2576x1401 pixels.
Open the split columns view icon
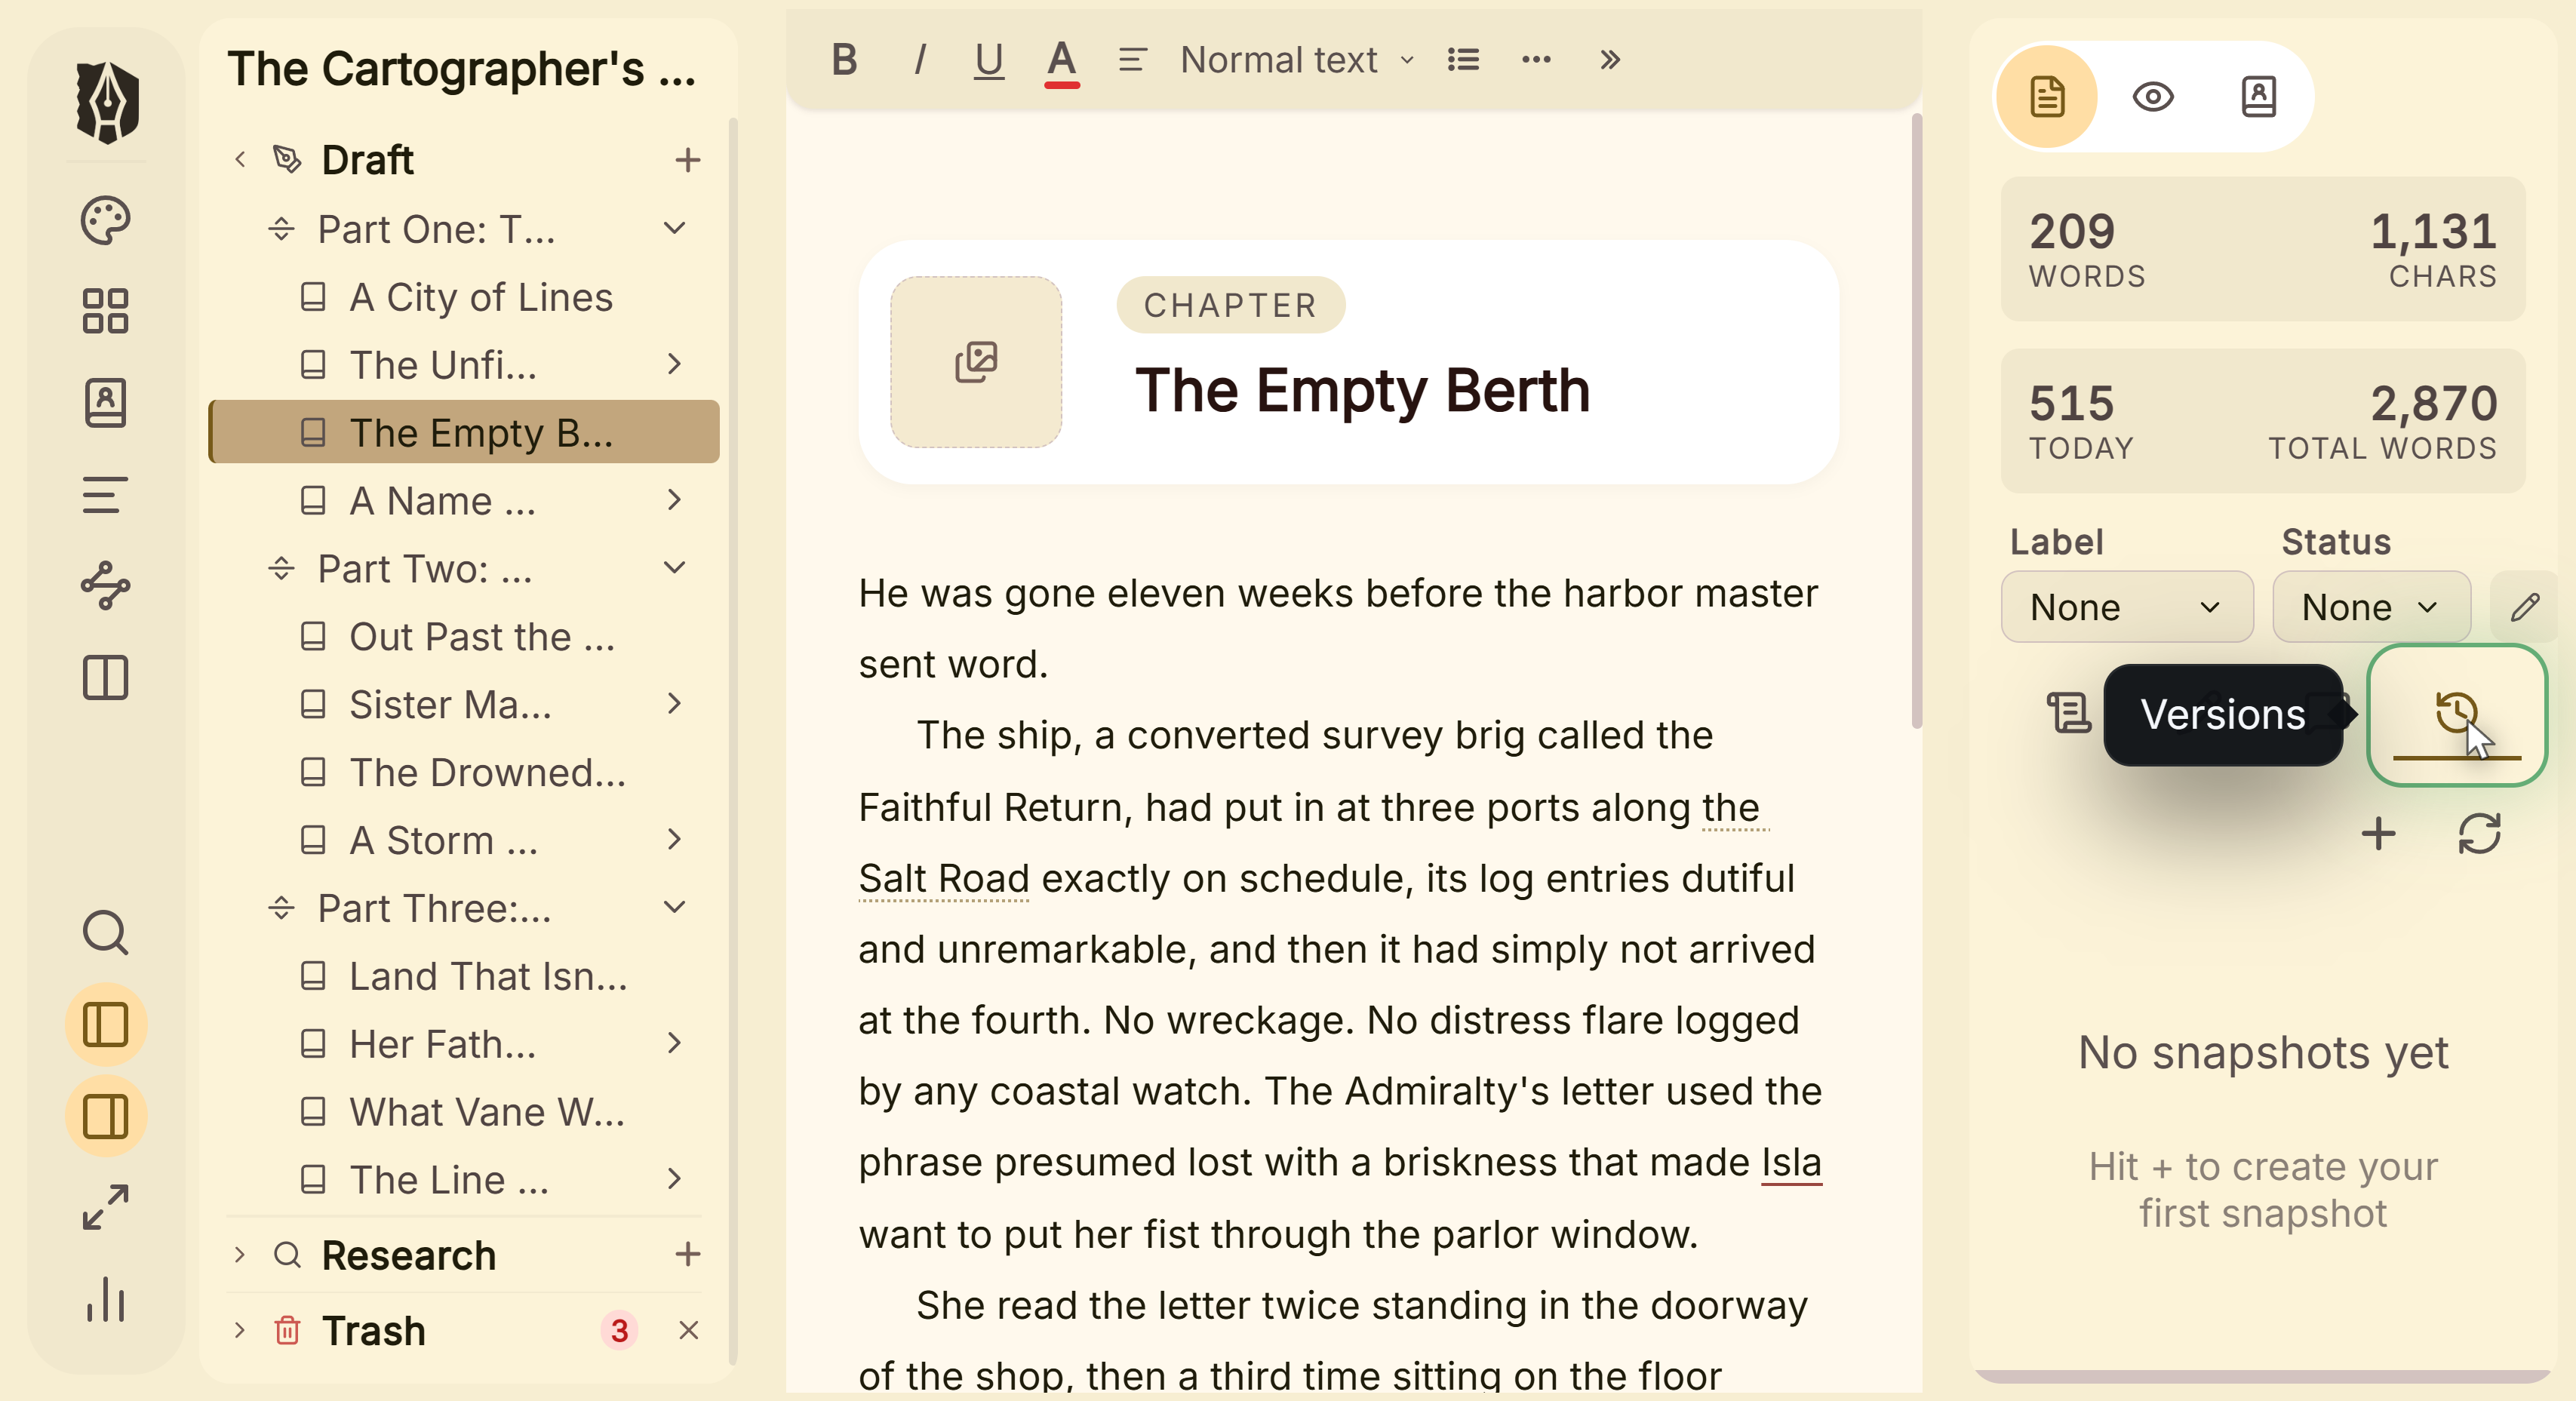click(x=106, y=678)
